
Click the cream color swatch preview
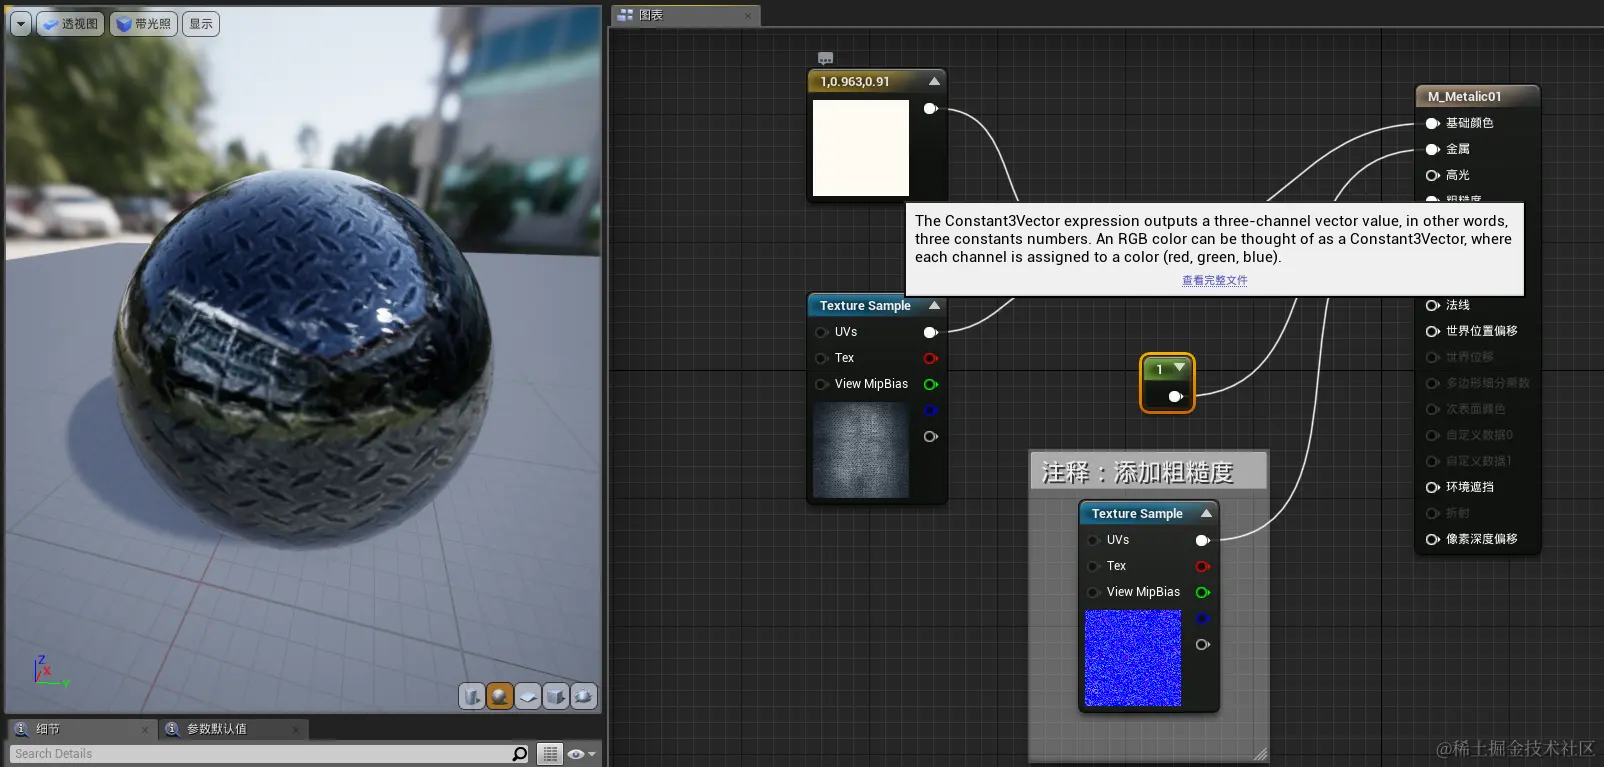tap(861, 148)
